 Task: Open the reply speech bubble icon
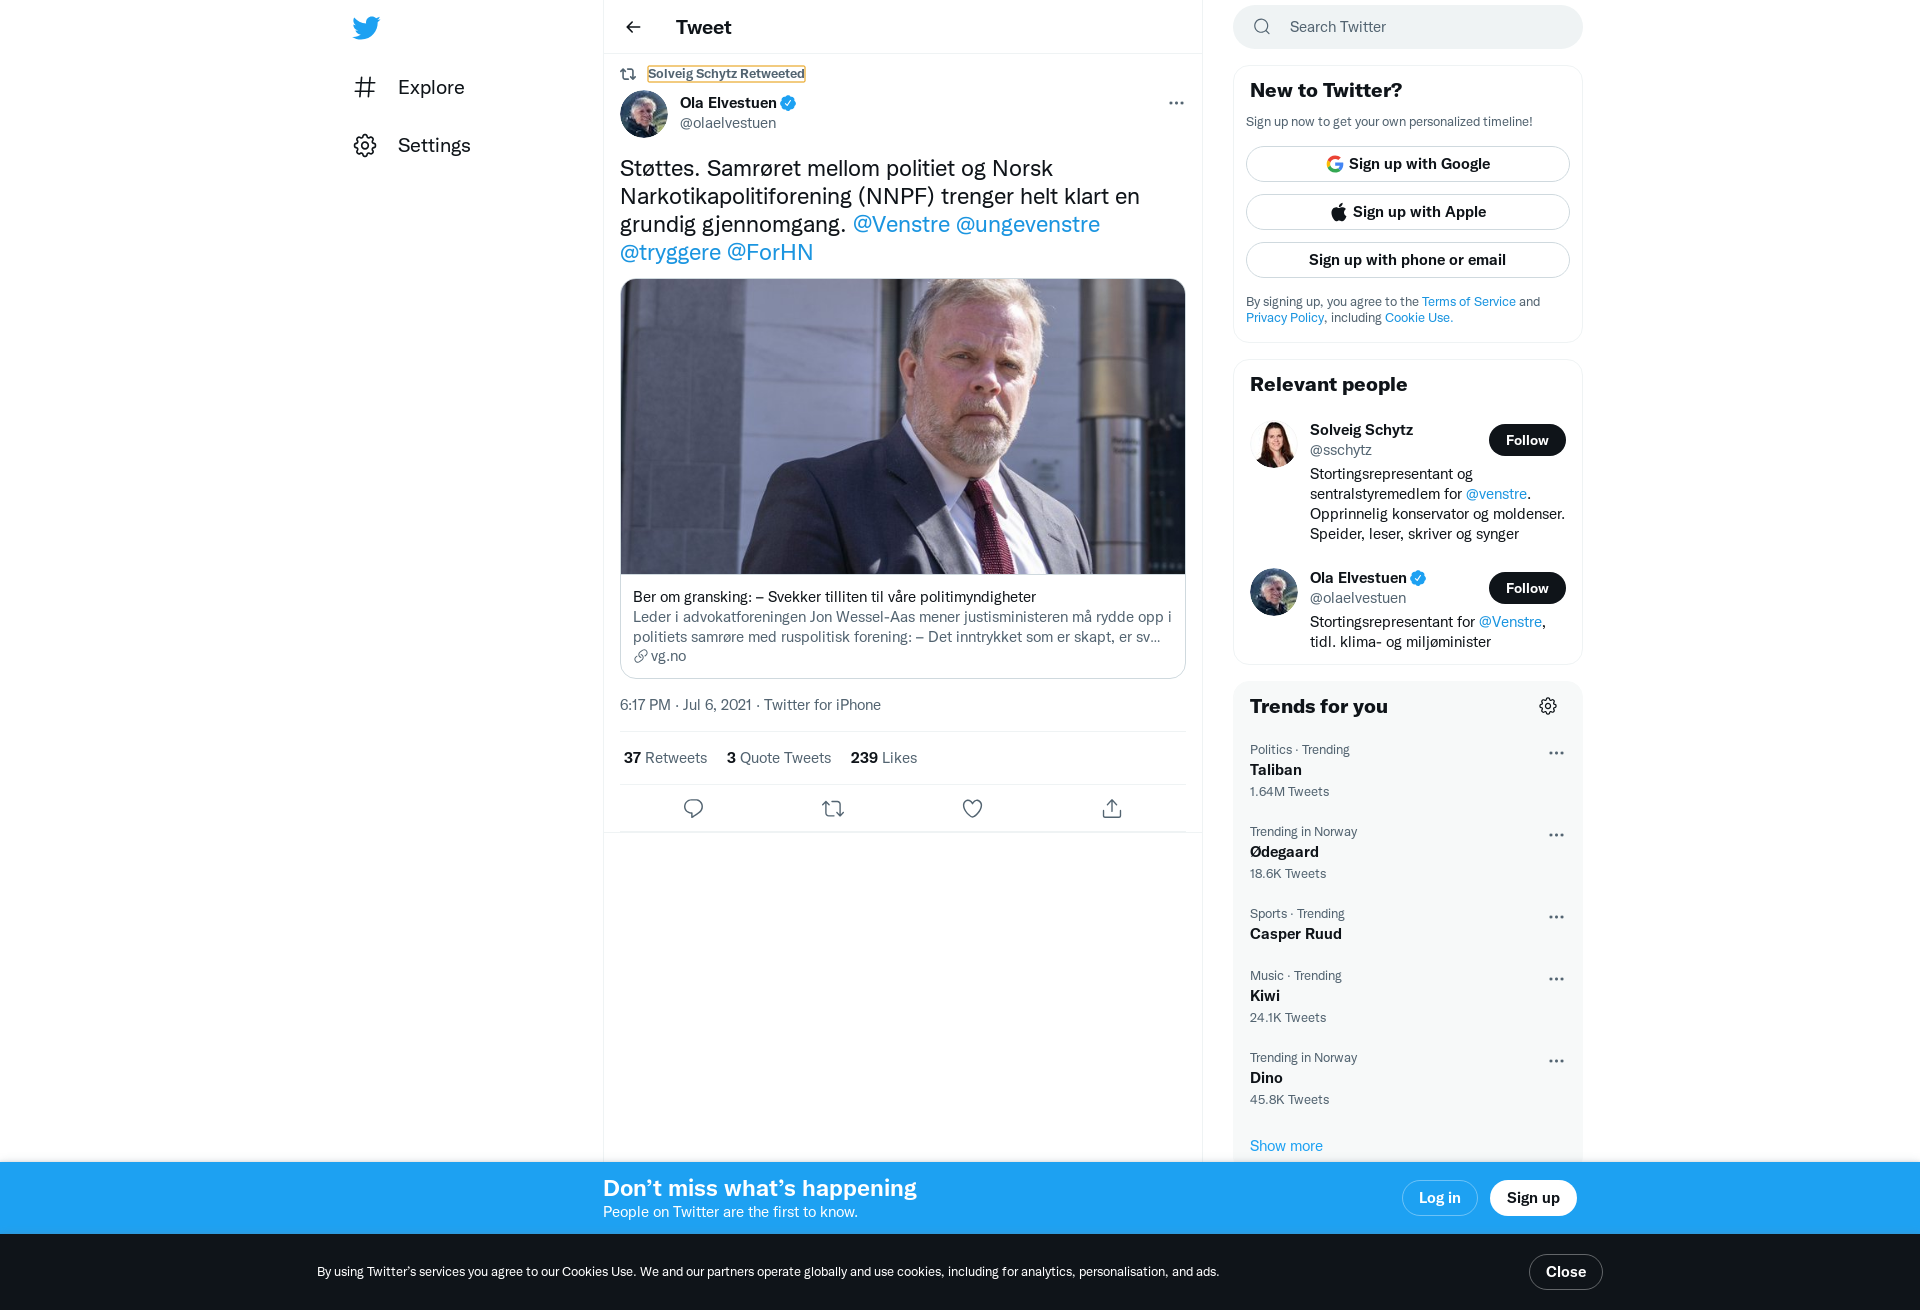(693, 808)
